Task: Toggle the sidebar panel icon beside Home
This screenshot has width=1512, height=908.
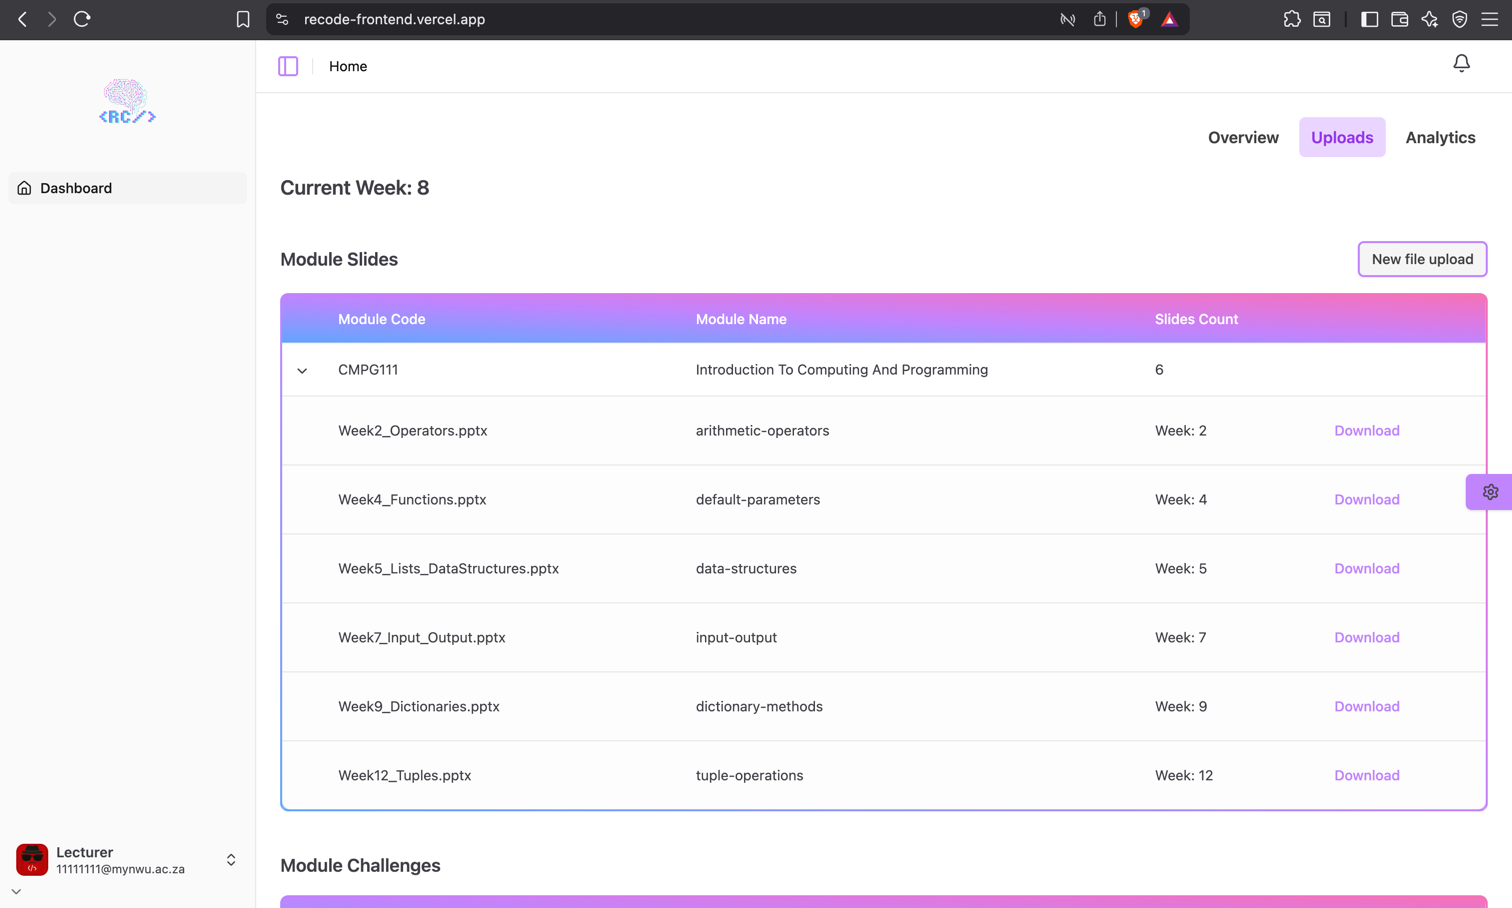Action: click(288, 66)
